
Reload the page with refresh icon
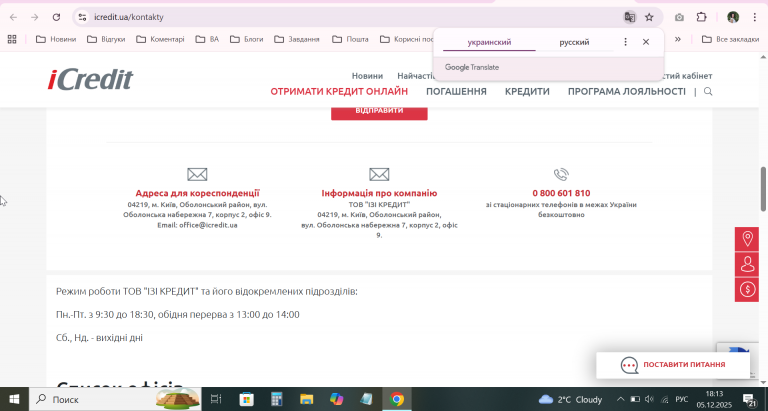tap(56, 17)
